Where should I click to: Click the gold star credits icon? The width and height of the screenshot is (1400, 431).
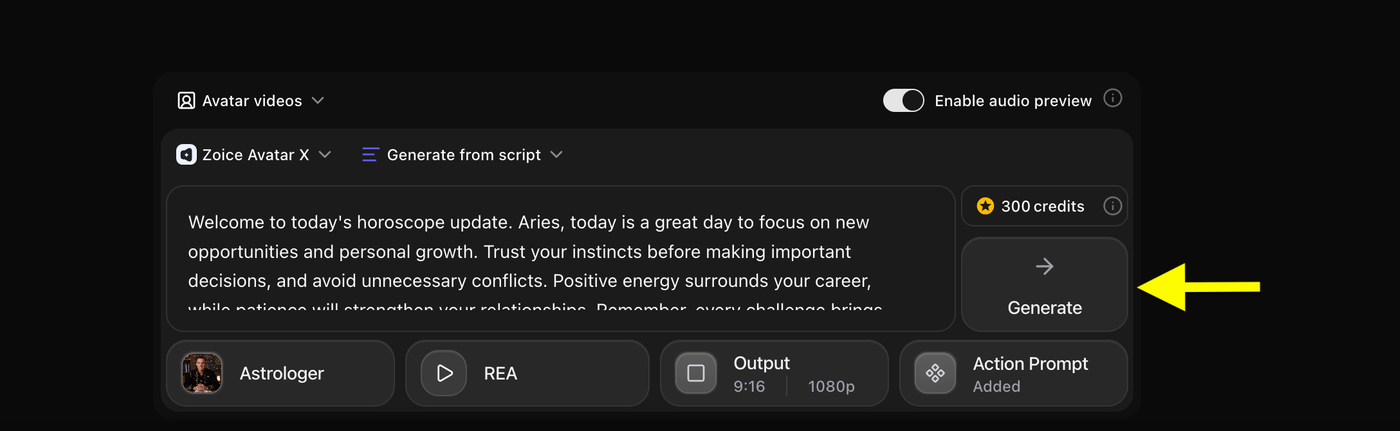[x=985, y=206]
